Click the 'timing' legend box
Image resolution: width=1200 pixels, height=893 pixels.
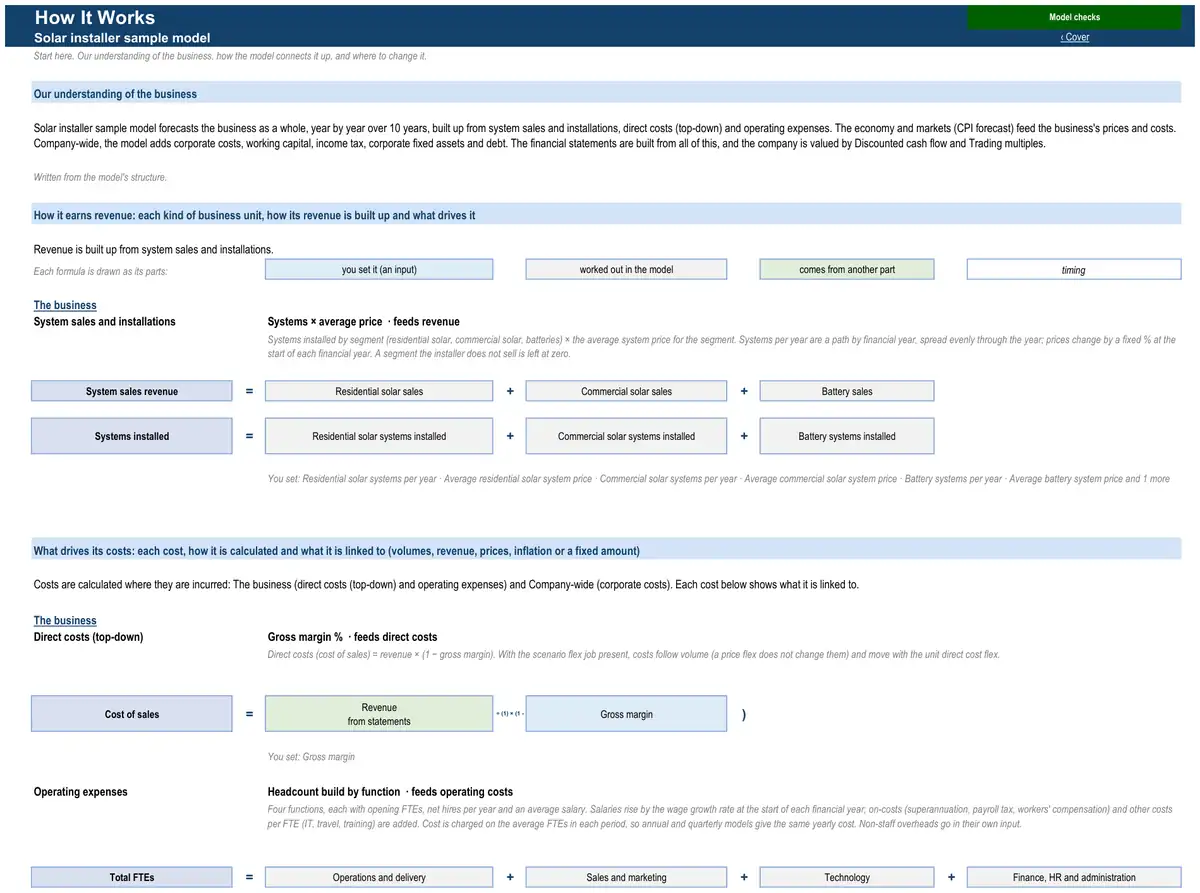coord(1074,270)
